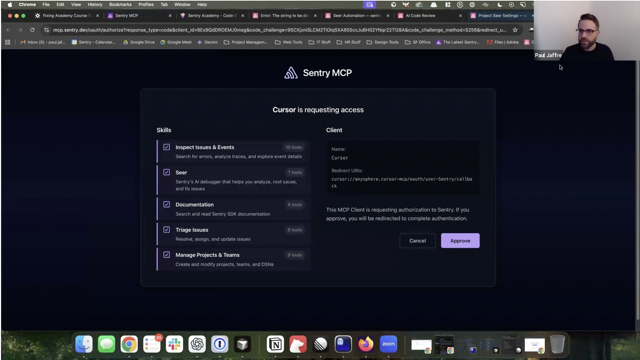Open Slack from the dock
The width and height of the screenshot is (640, 360).
click(174, 344)
